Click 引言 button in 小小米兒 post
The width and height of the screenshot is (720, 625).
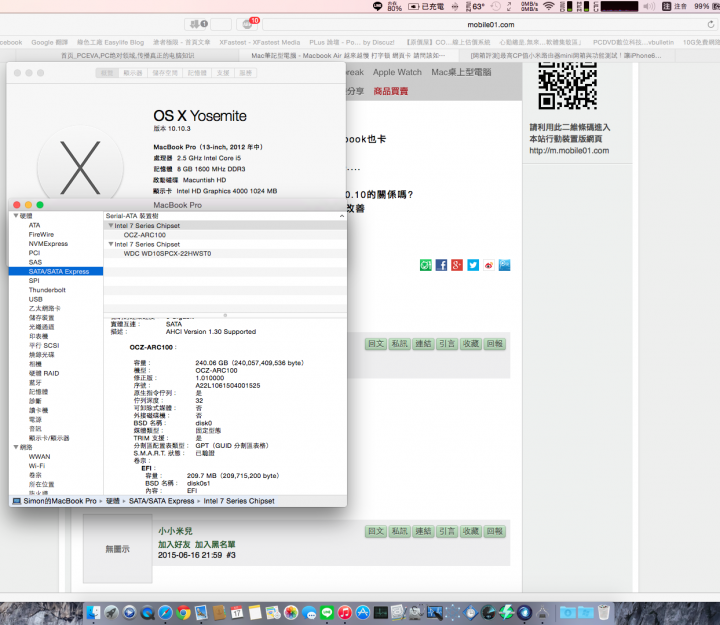447,531
